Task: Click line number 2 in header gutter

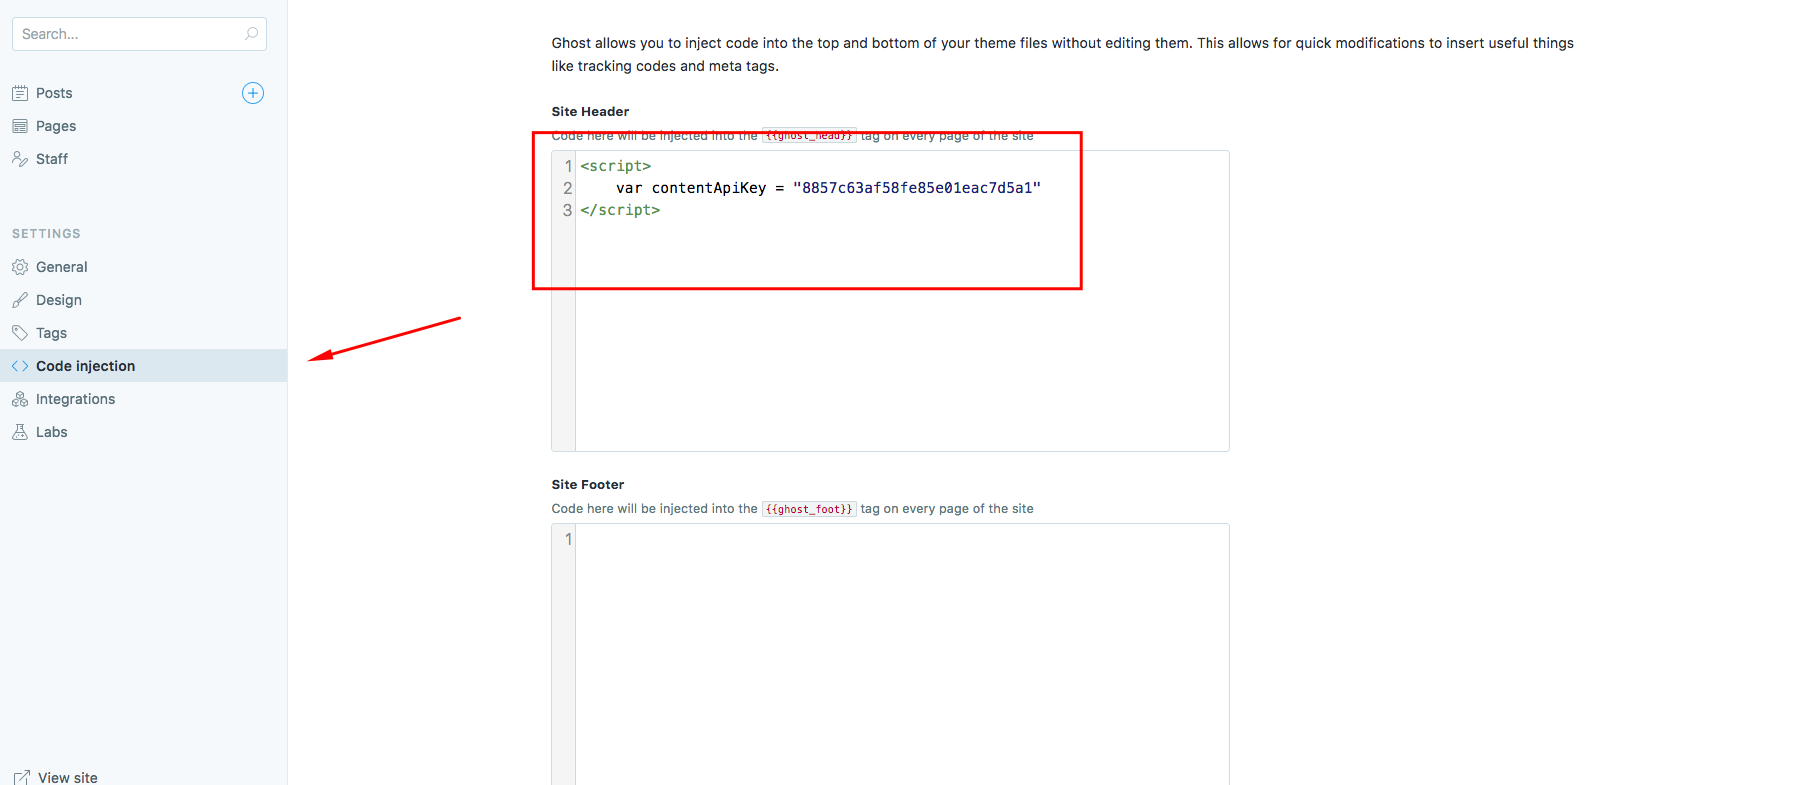Action: coord(567,188)
